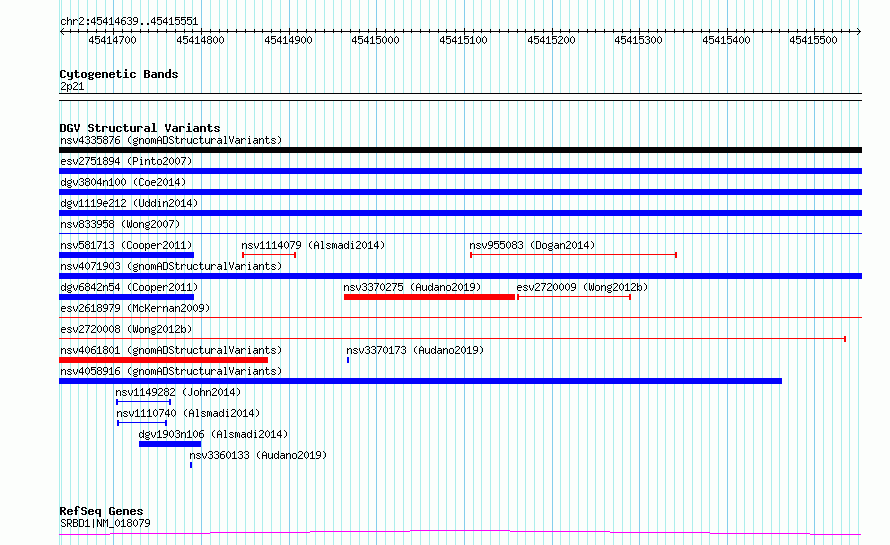Image resolution: width=890 pixels, height=545 pixels.
Task: Open the nsv955083 (Dogan2014) label
Action: pyautogui.click(x=532, y=245)
